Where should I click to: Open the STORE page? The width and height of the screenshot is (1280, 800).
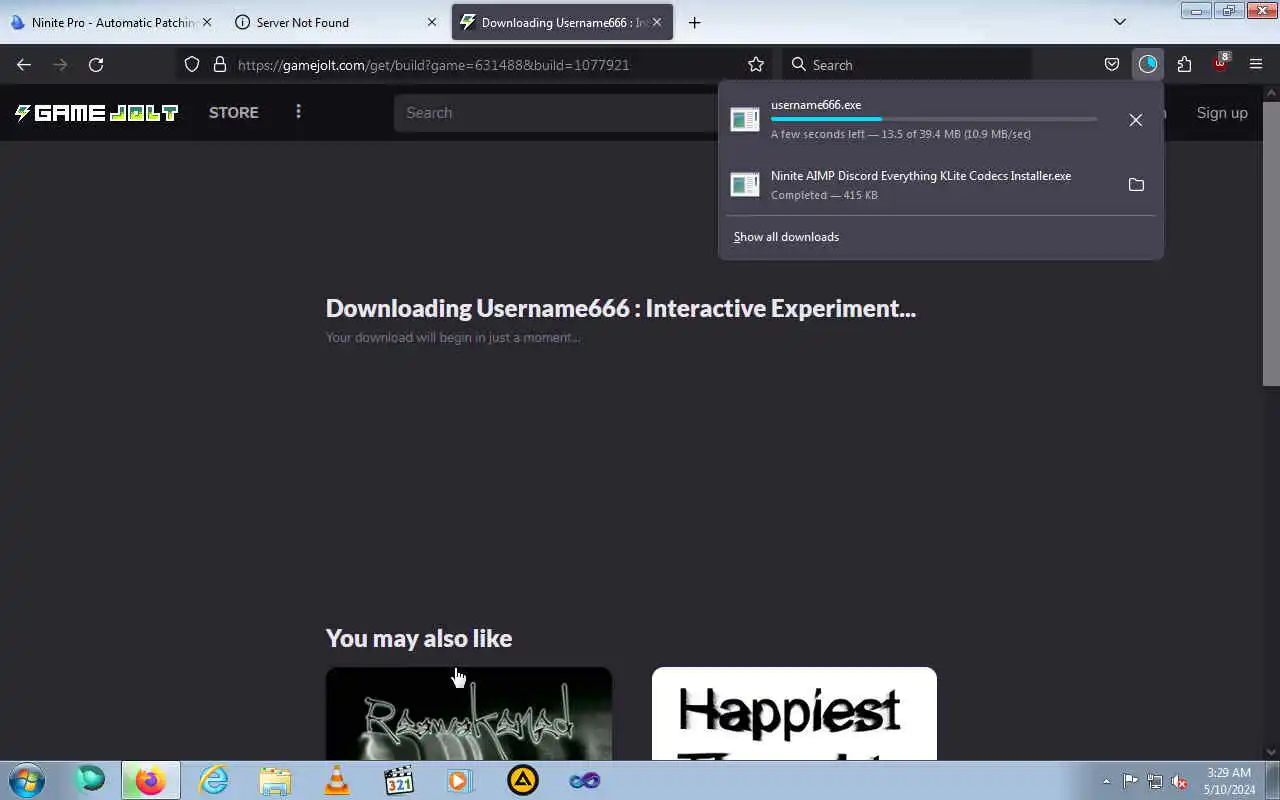click(x=234, y=113)
